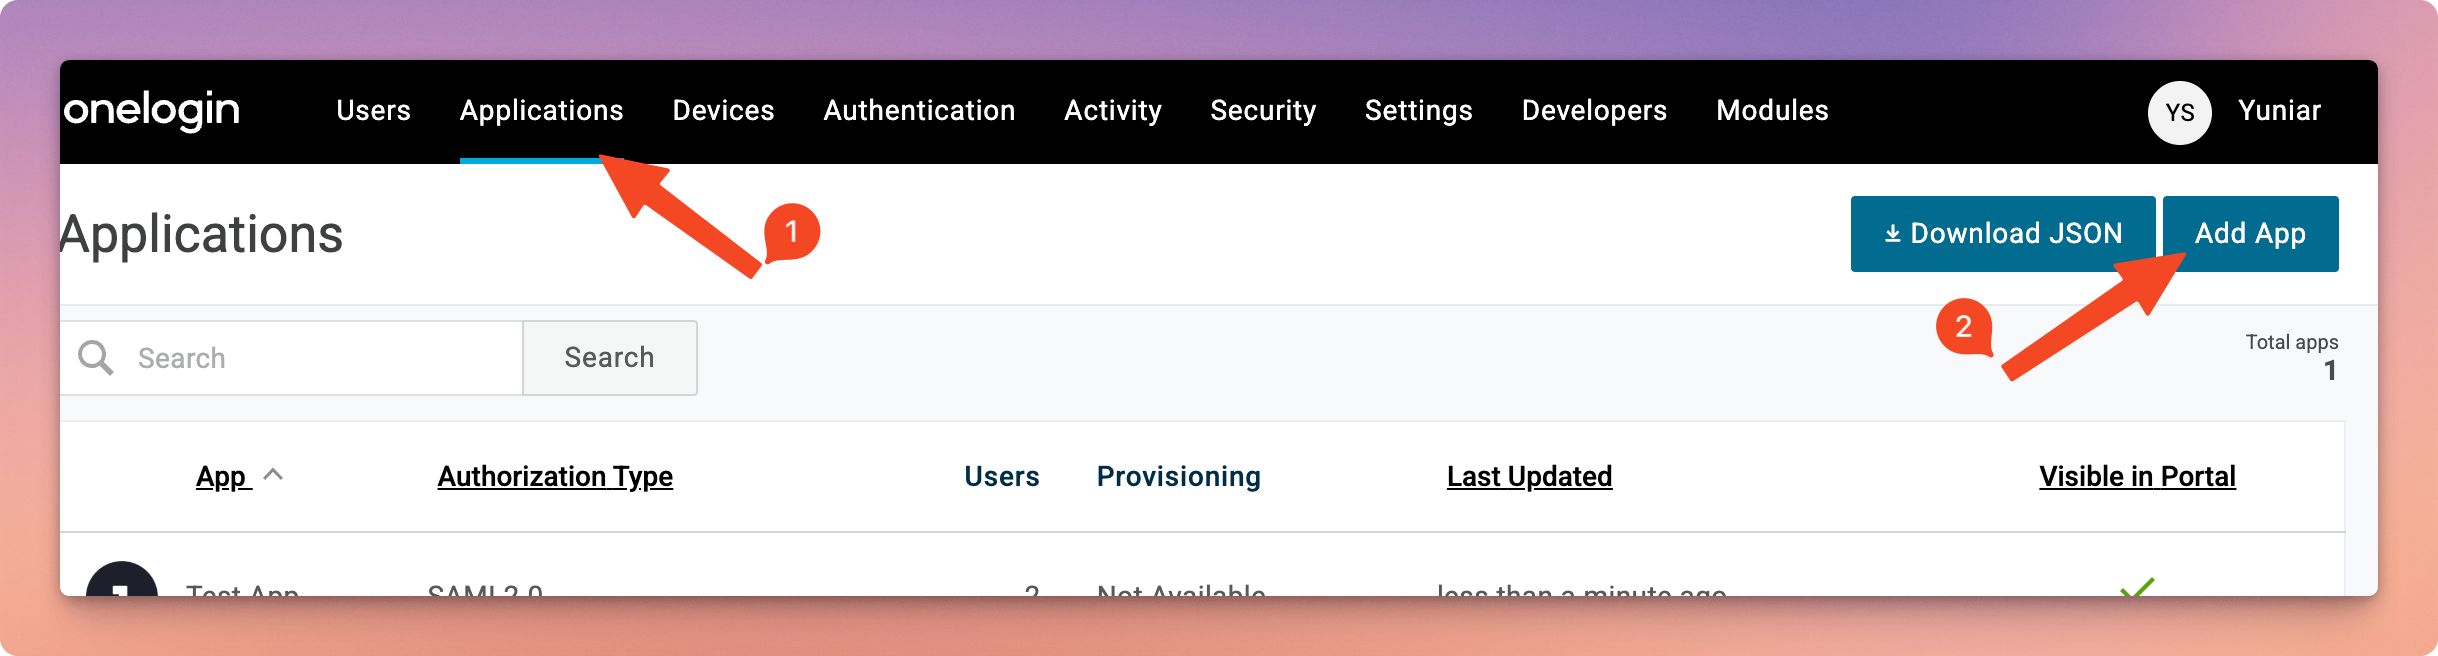2438x656 pixels.
Task: Open the Users menu
Action: tap(373, 110)
